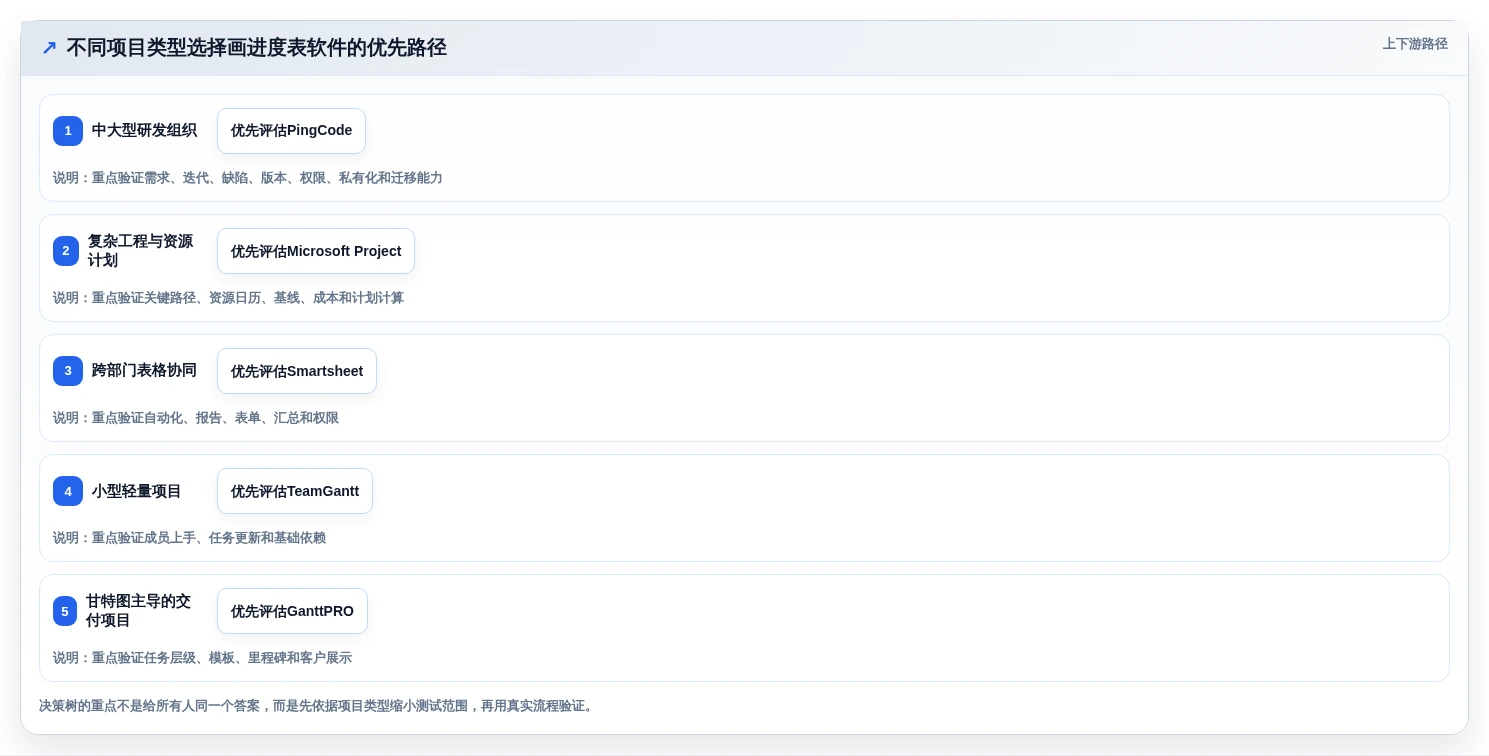Click the 小型轻量项目 label
This screenshot has height=756, width=1489.
coord(137,491)
